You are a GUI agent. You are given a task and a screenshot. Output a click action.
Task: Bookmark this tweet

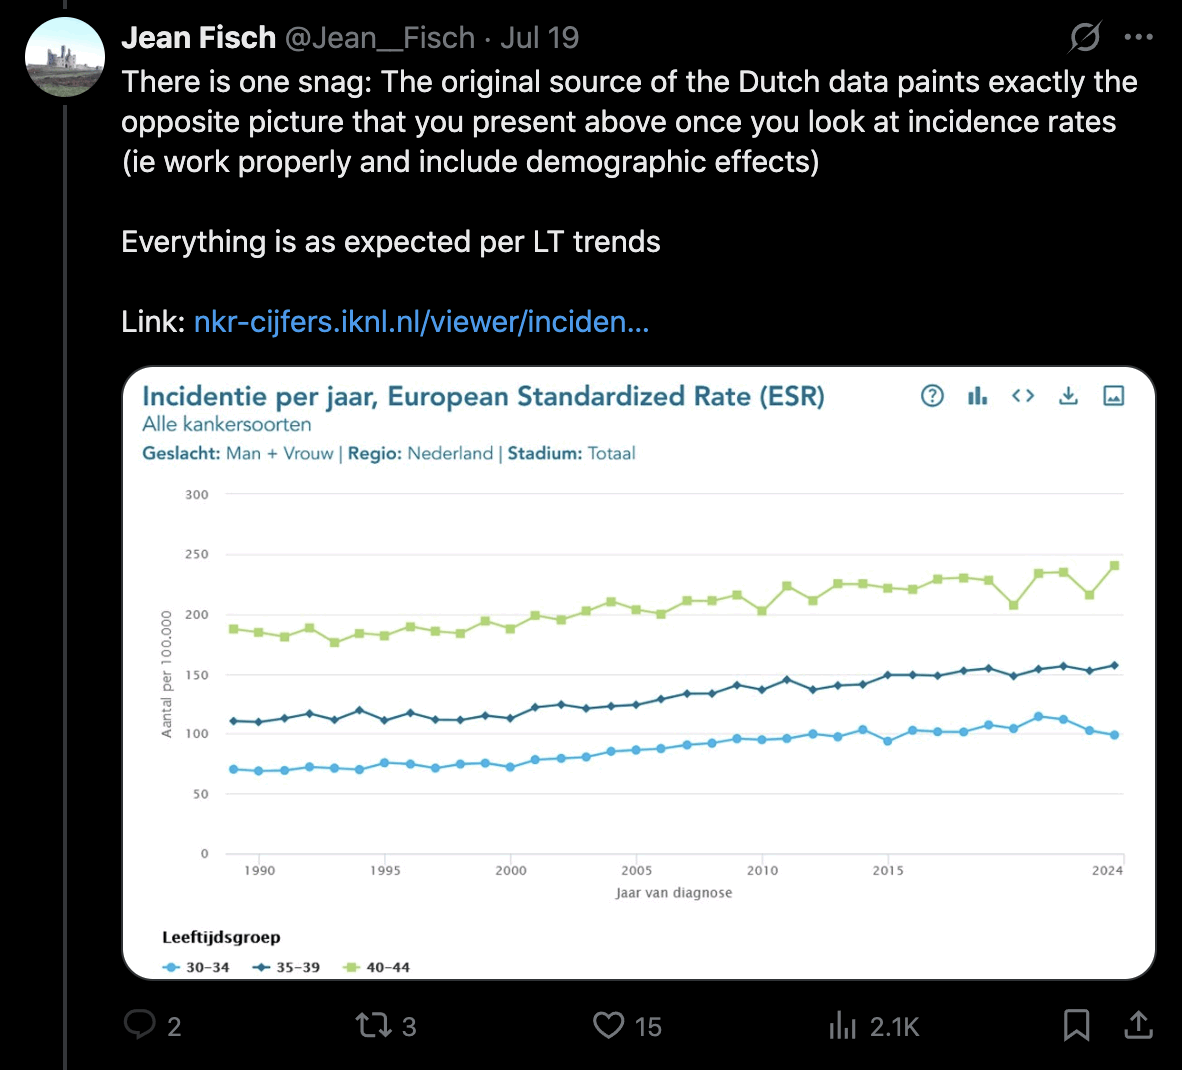click(1076, 1025)
